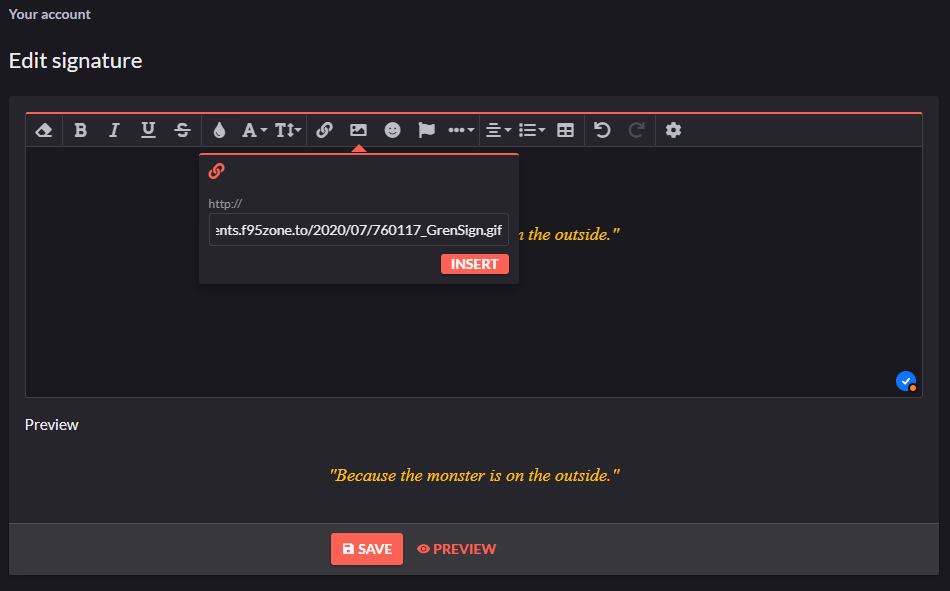Expand the text alignment dropdown
Viewport: 950px width, 591px height.
coord(497,130)
